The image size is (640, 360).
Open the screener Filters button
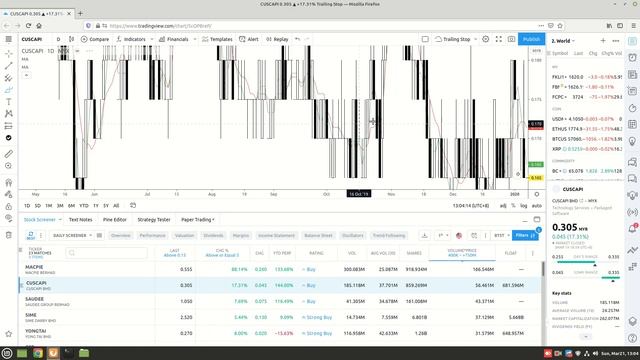[x=525, y=236]
